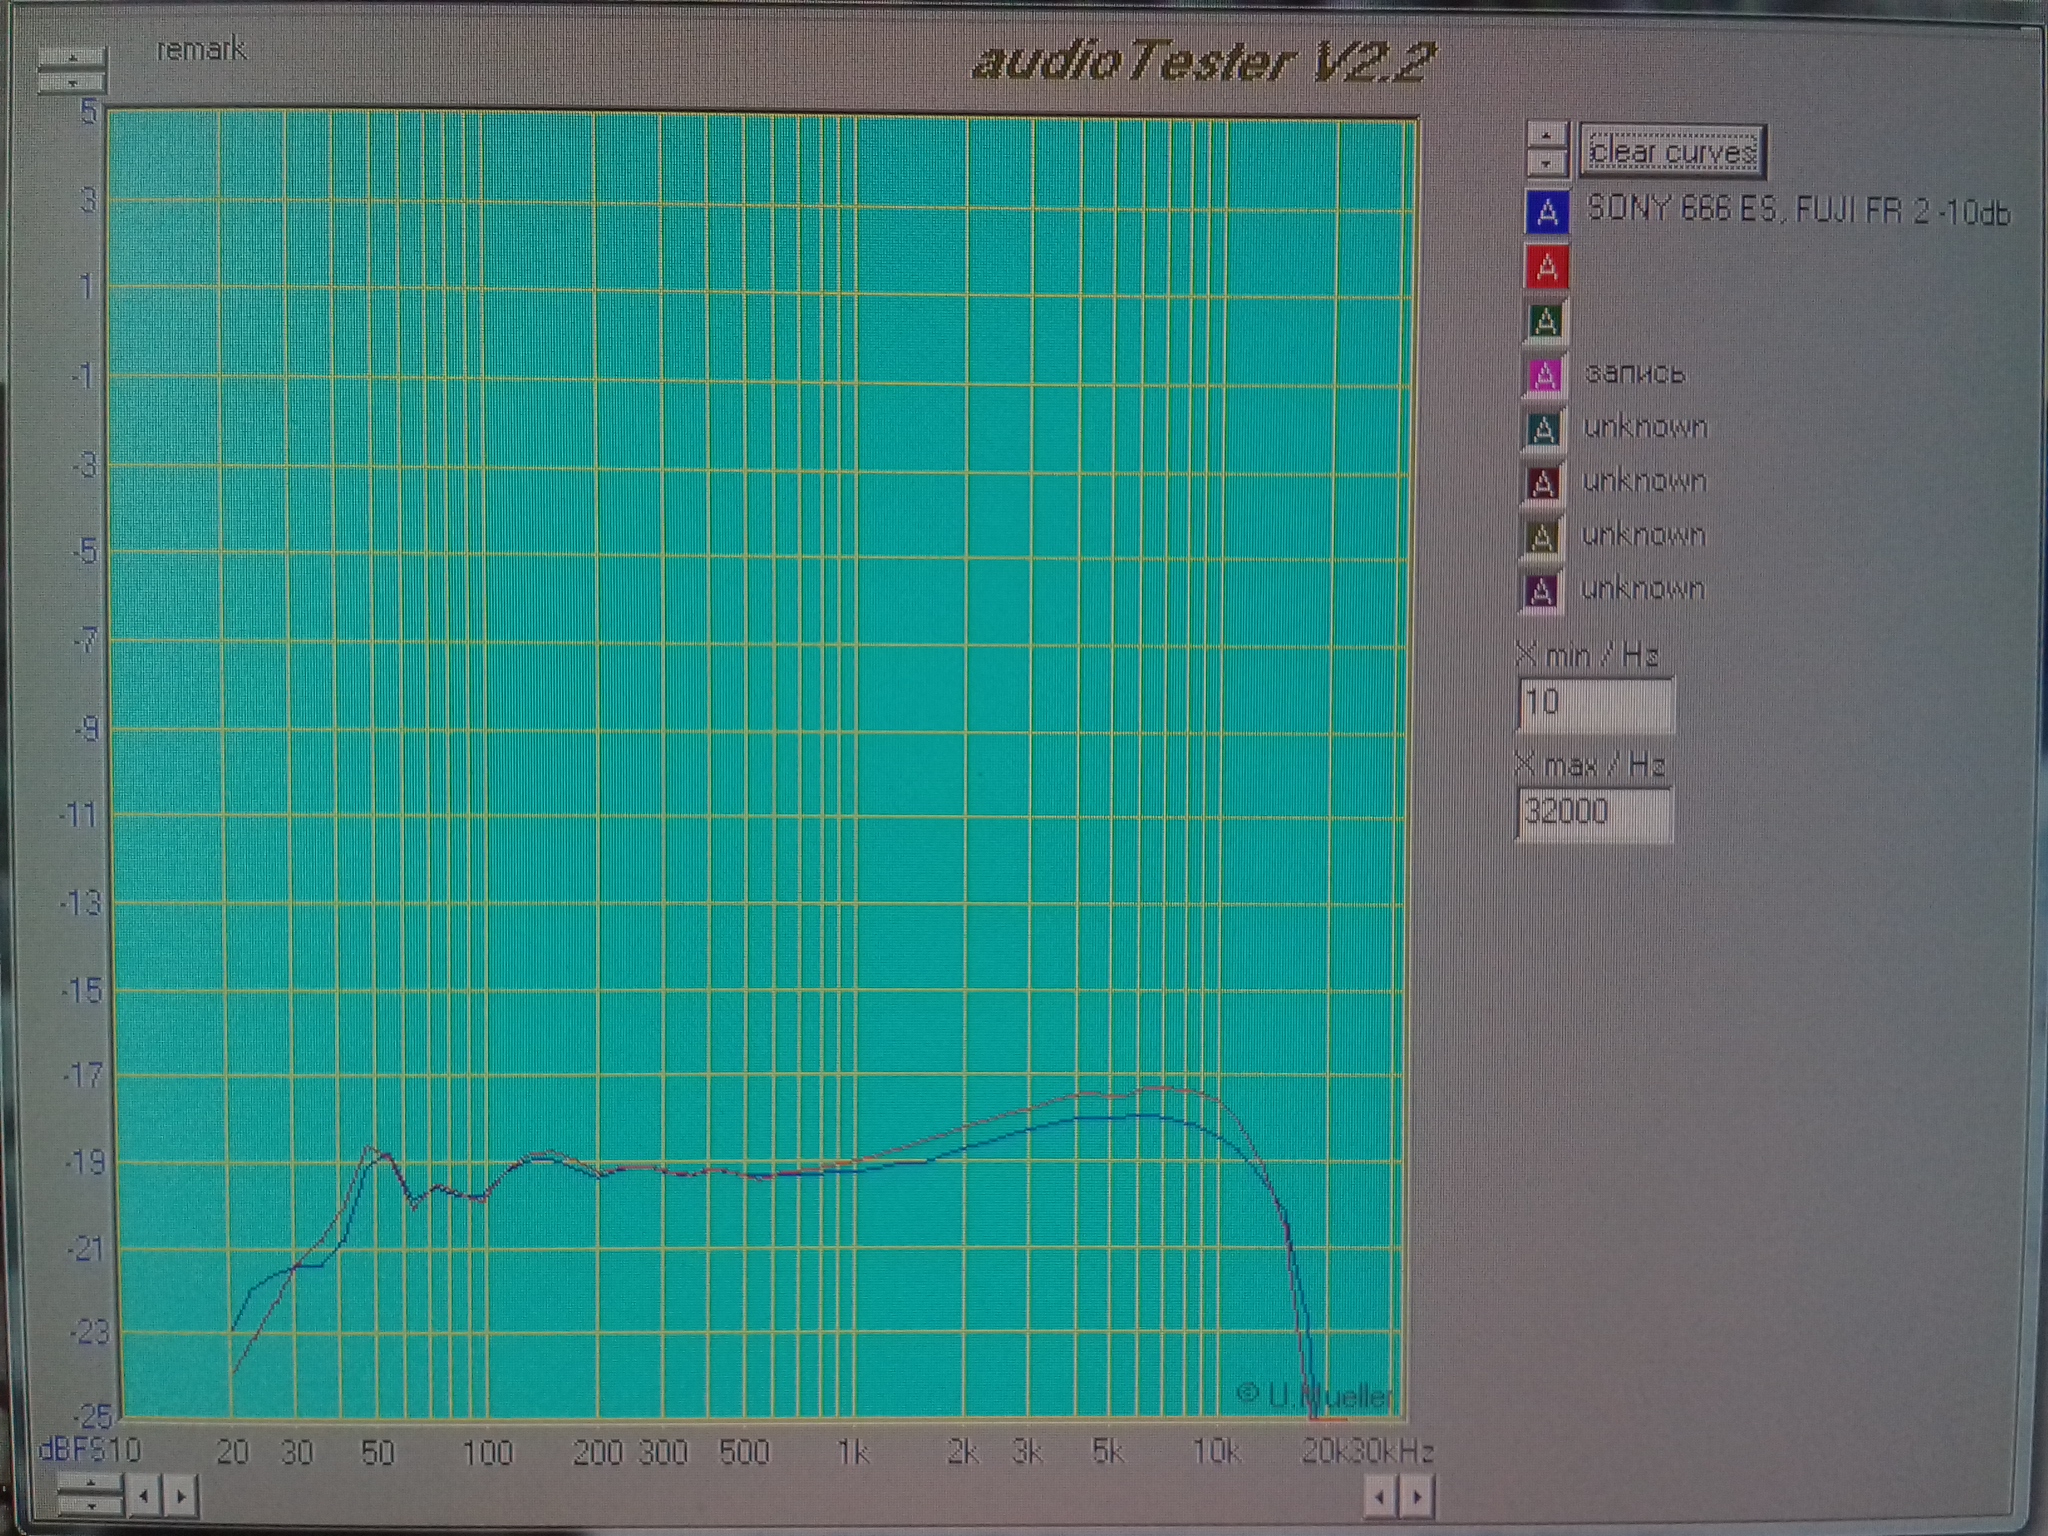The image size is (2048, 1536).
Task: Toggle the blue curve A button
Action: pos(1546,213)
